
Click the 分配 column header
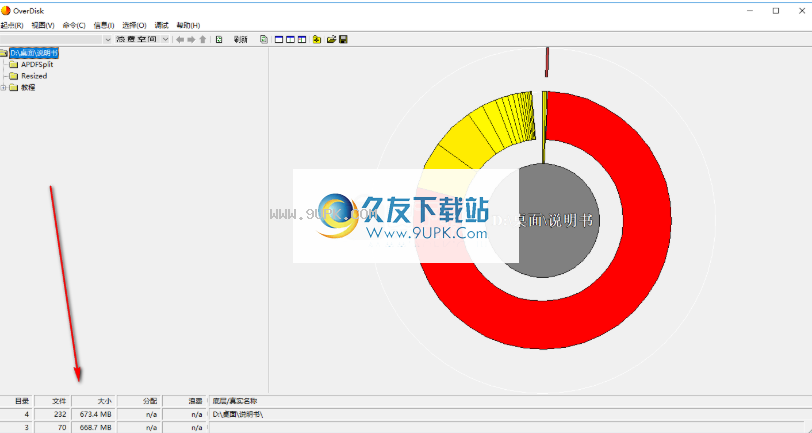click(140, 401)
